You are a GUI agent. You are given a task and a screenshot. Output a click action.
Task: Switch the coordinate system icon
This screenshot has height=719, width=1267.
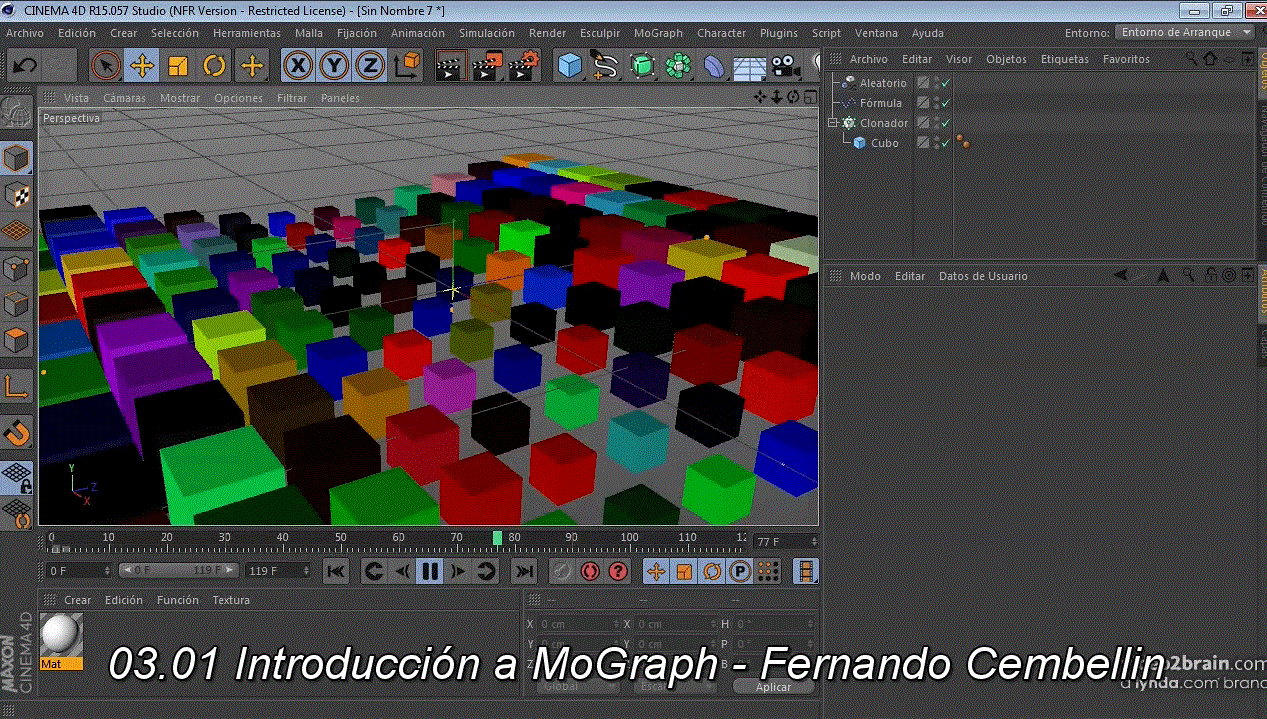[407, 66]
